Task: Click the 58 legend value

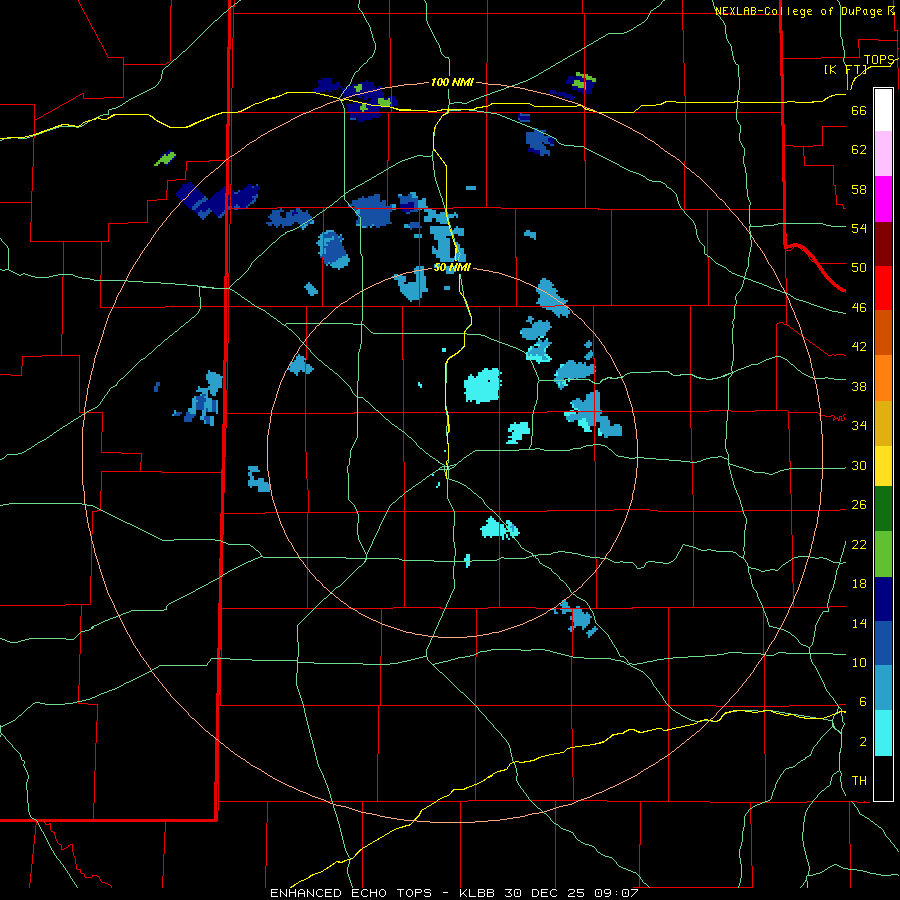Action: (859, 189)
